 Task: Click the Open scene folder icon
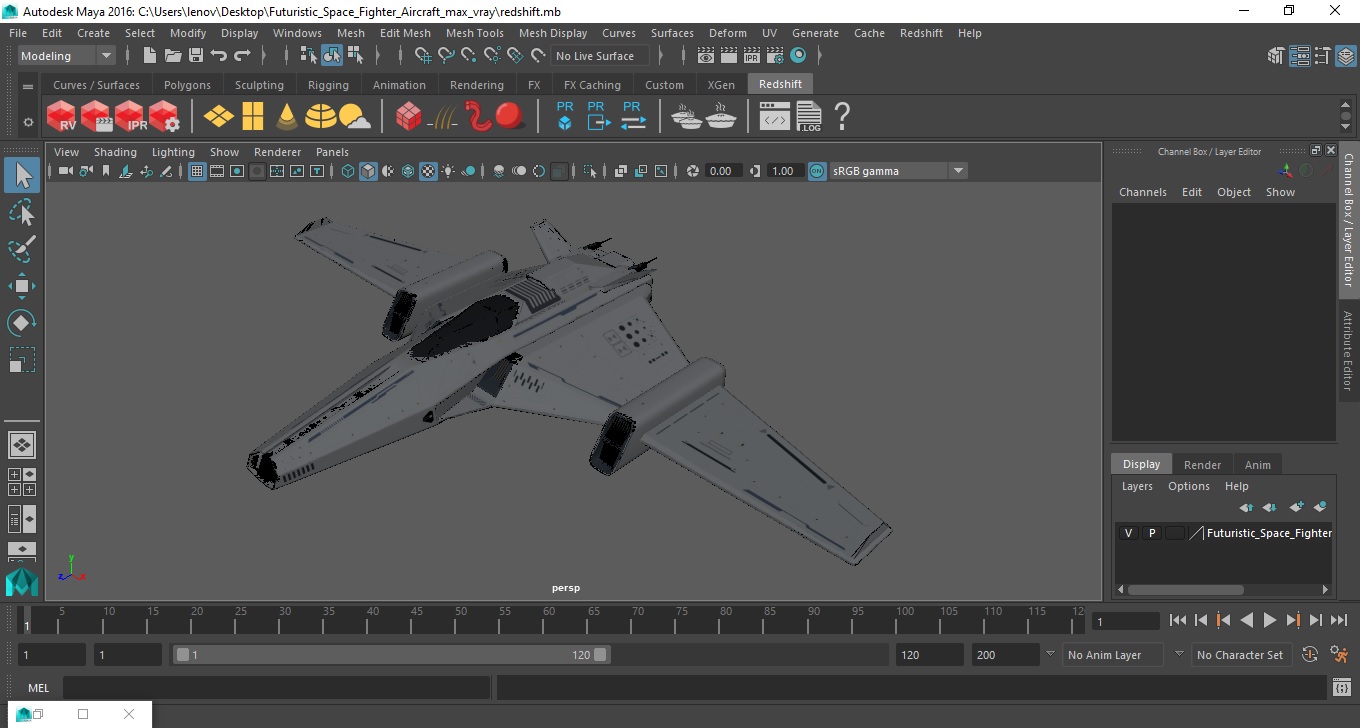[173, 56]
